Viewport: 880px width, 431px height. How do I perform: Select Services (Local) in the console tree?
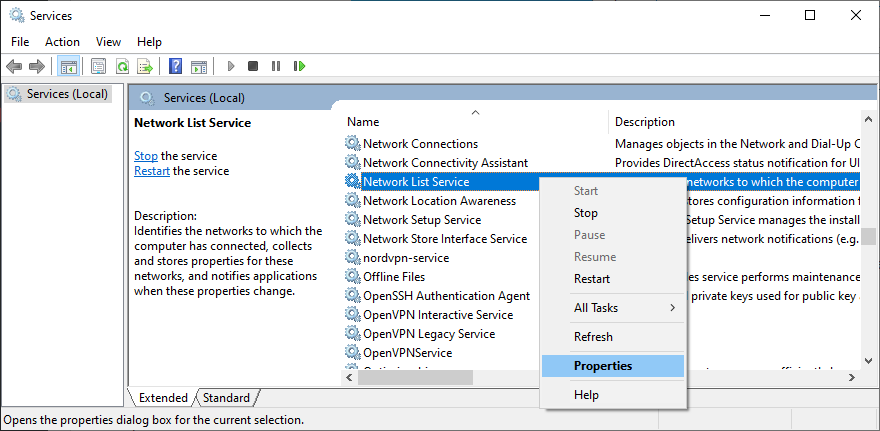[66, 94]
